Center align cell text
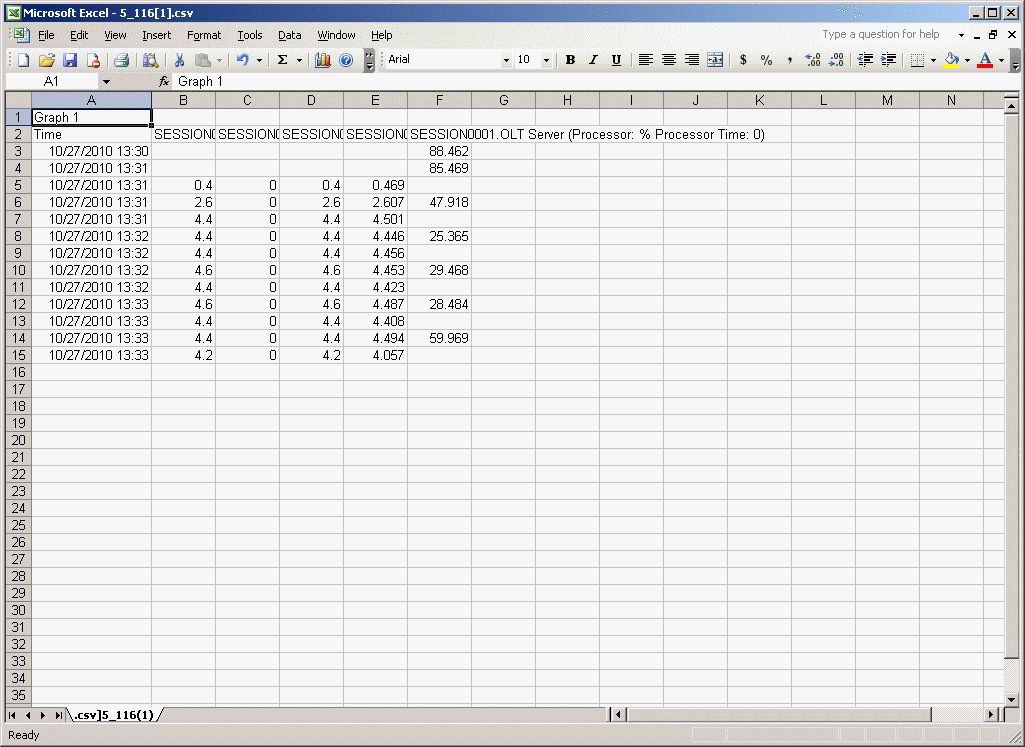Viewport: 1025px width, 747px height. coord(669,60)
